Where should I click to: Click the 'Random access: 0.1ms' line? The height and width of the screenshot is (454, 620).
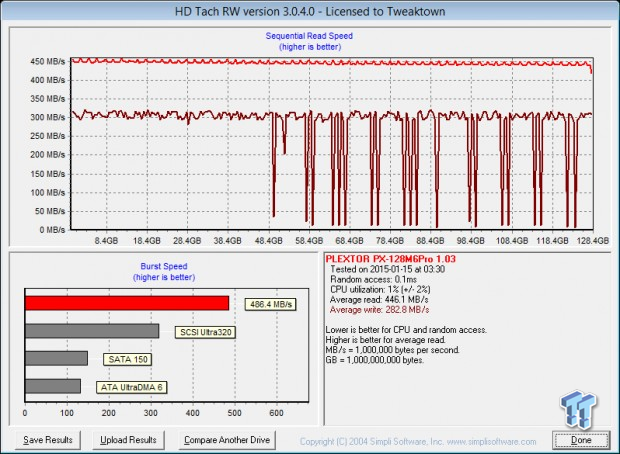tap(373, 280)
